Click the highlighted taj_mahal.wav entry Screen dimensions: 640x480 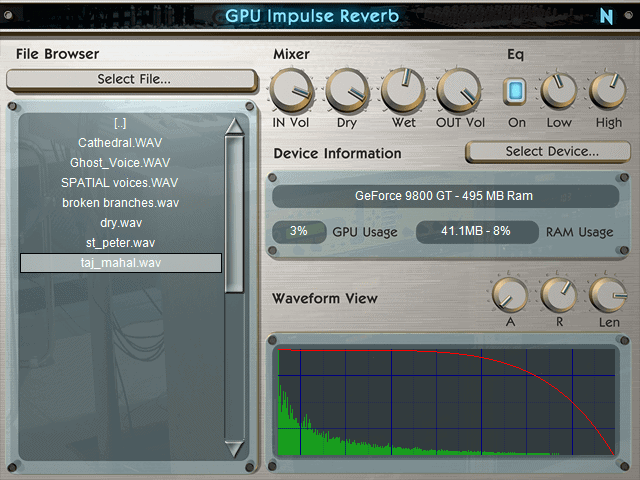click(121, 263)
